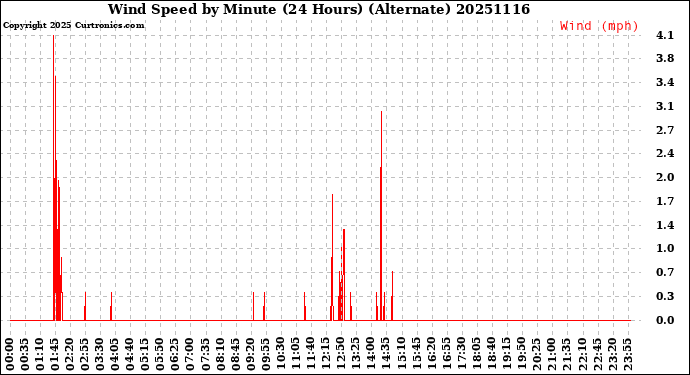
Task: Click the 3.8 y-axis label
Action: click(x=665, y=58)
